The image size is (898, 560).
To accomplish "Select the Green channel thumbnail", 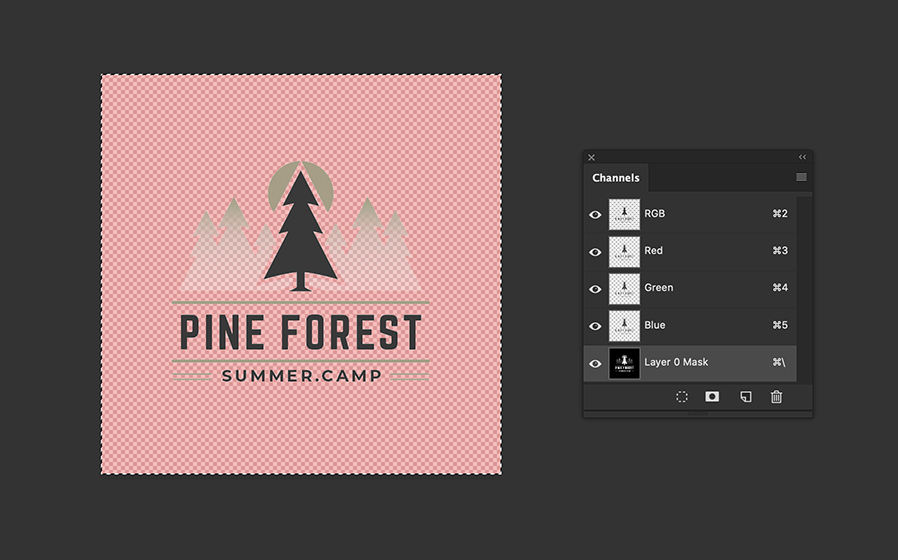I will [624, 289].
